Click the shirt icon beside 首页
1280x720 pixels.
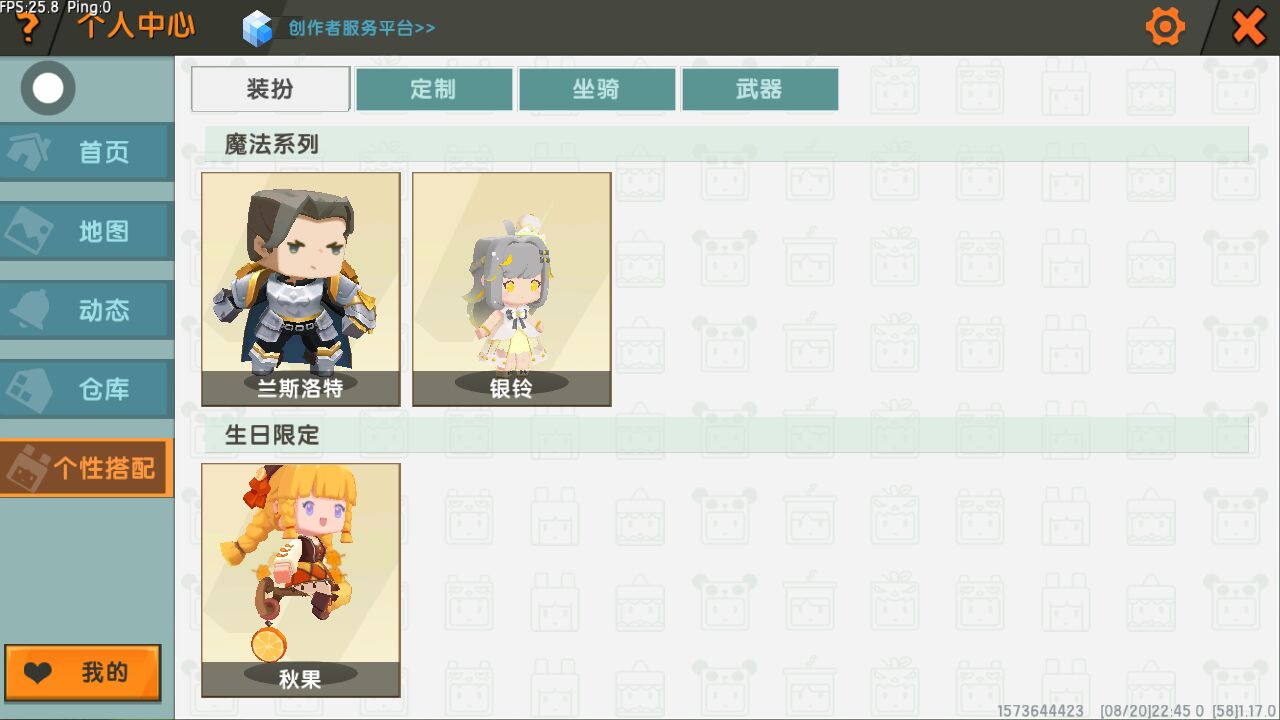(30, 152)
